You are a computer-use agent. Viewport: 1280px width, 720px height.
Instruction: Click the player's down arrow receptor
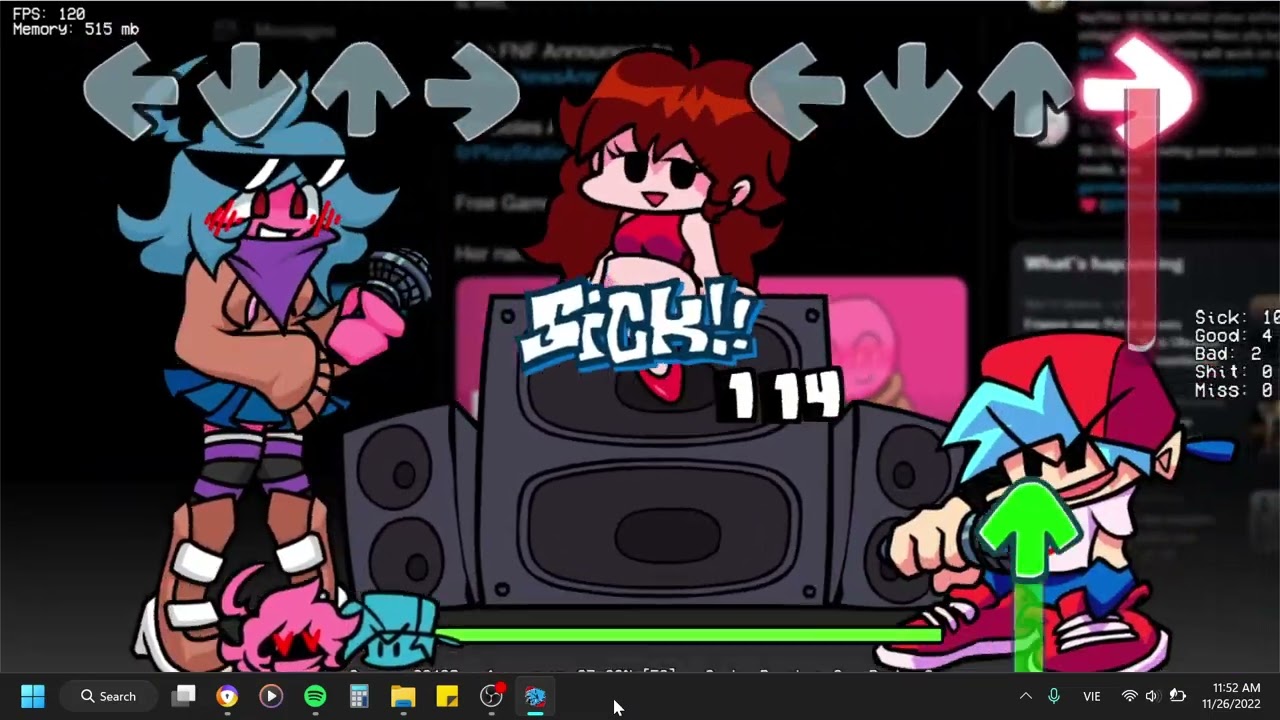(x=911, y=91)
